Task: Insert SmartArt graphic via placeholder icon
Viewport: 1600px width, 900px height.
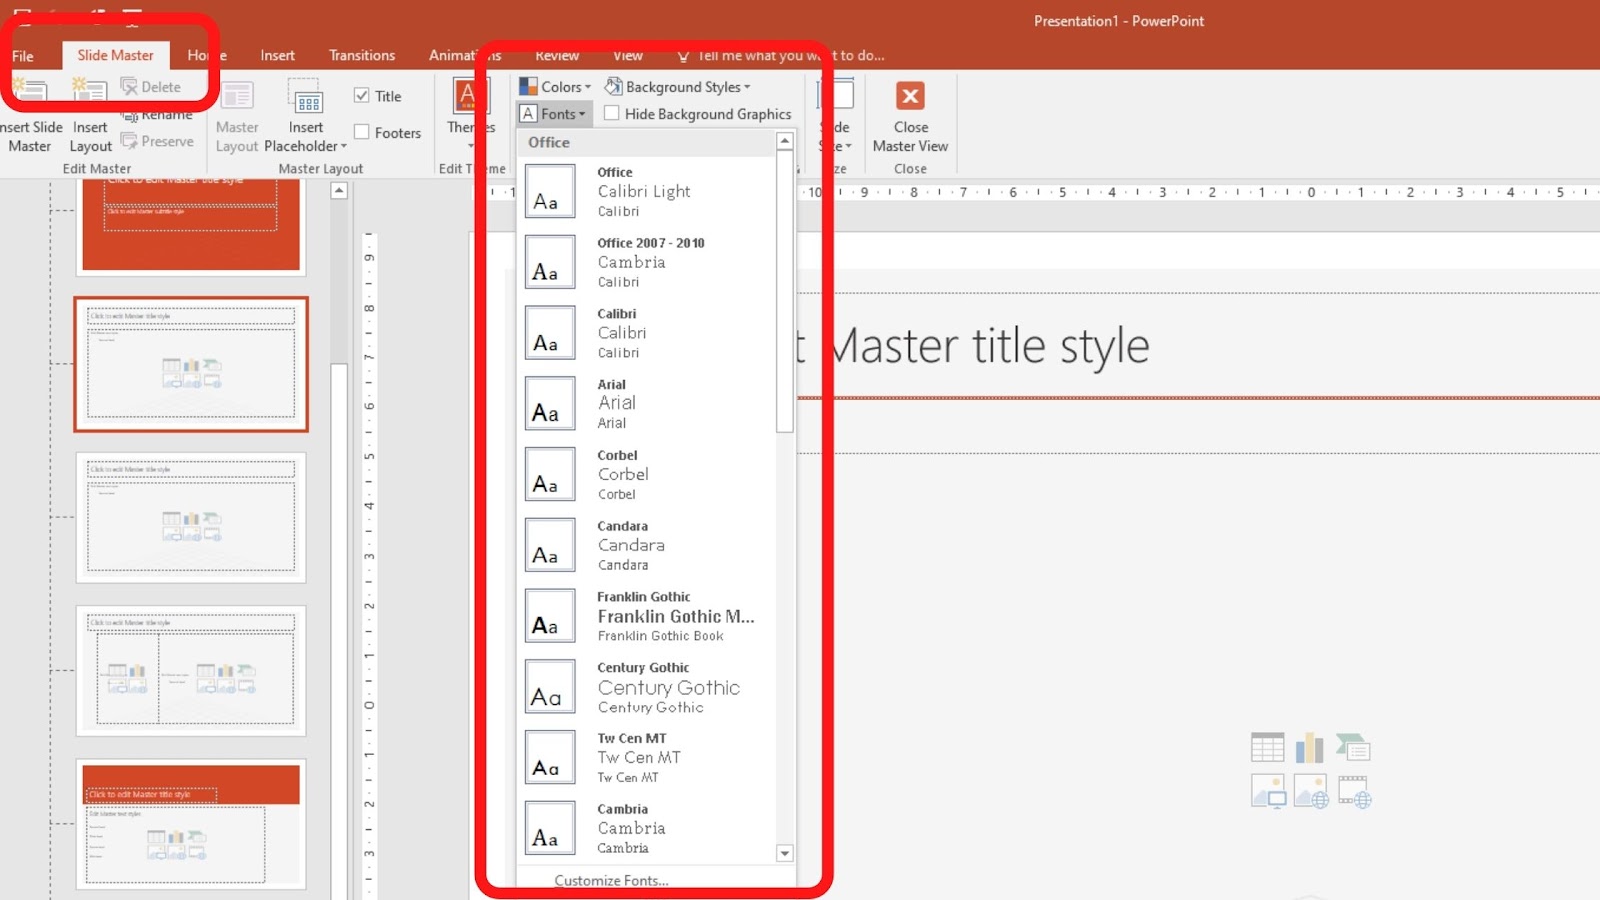Action: click(1353, 747)
